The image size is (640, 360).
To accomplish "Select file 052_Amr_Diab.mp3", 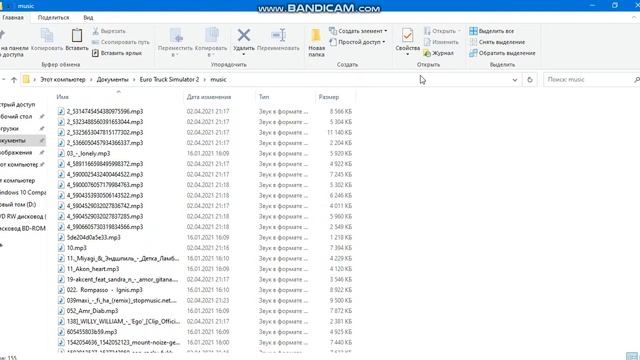I will pos(92,311).
